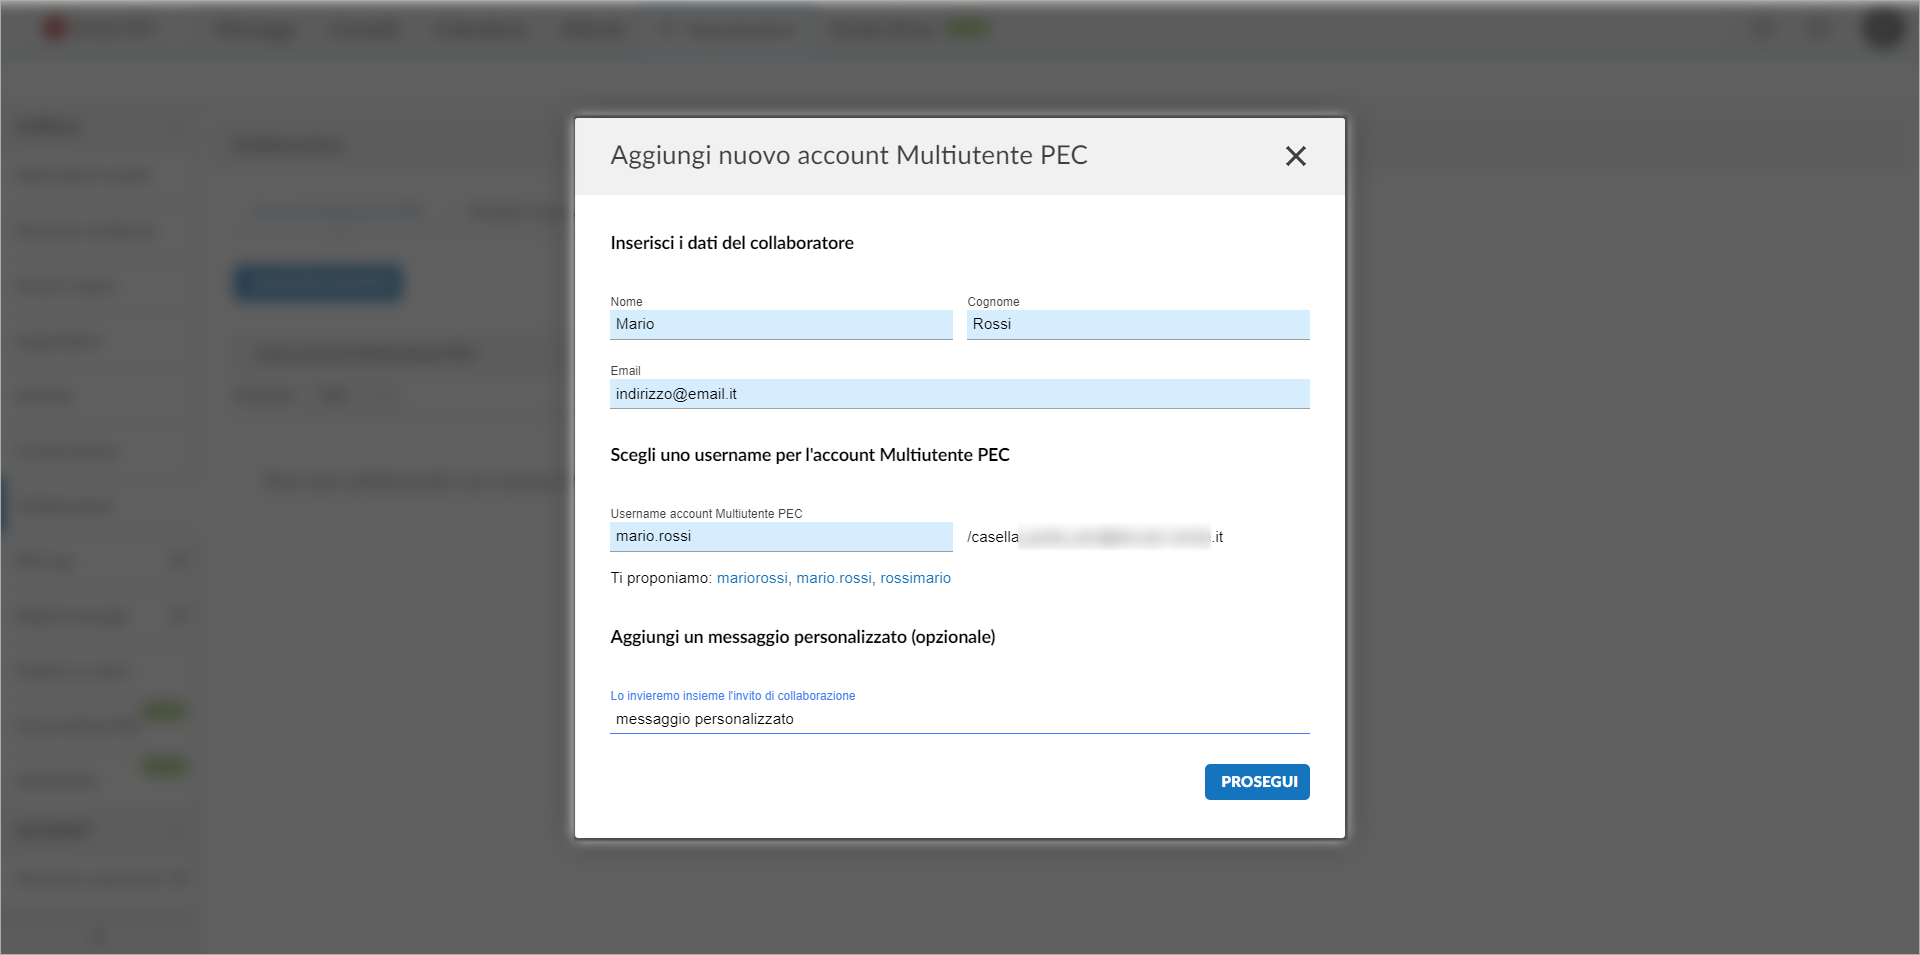Image resolution: width=1920 pixels, height=955 pixels.
Task: Choose suggested username rossimario
Action: pos(915,578)
